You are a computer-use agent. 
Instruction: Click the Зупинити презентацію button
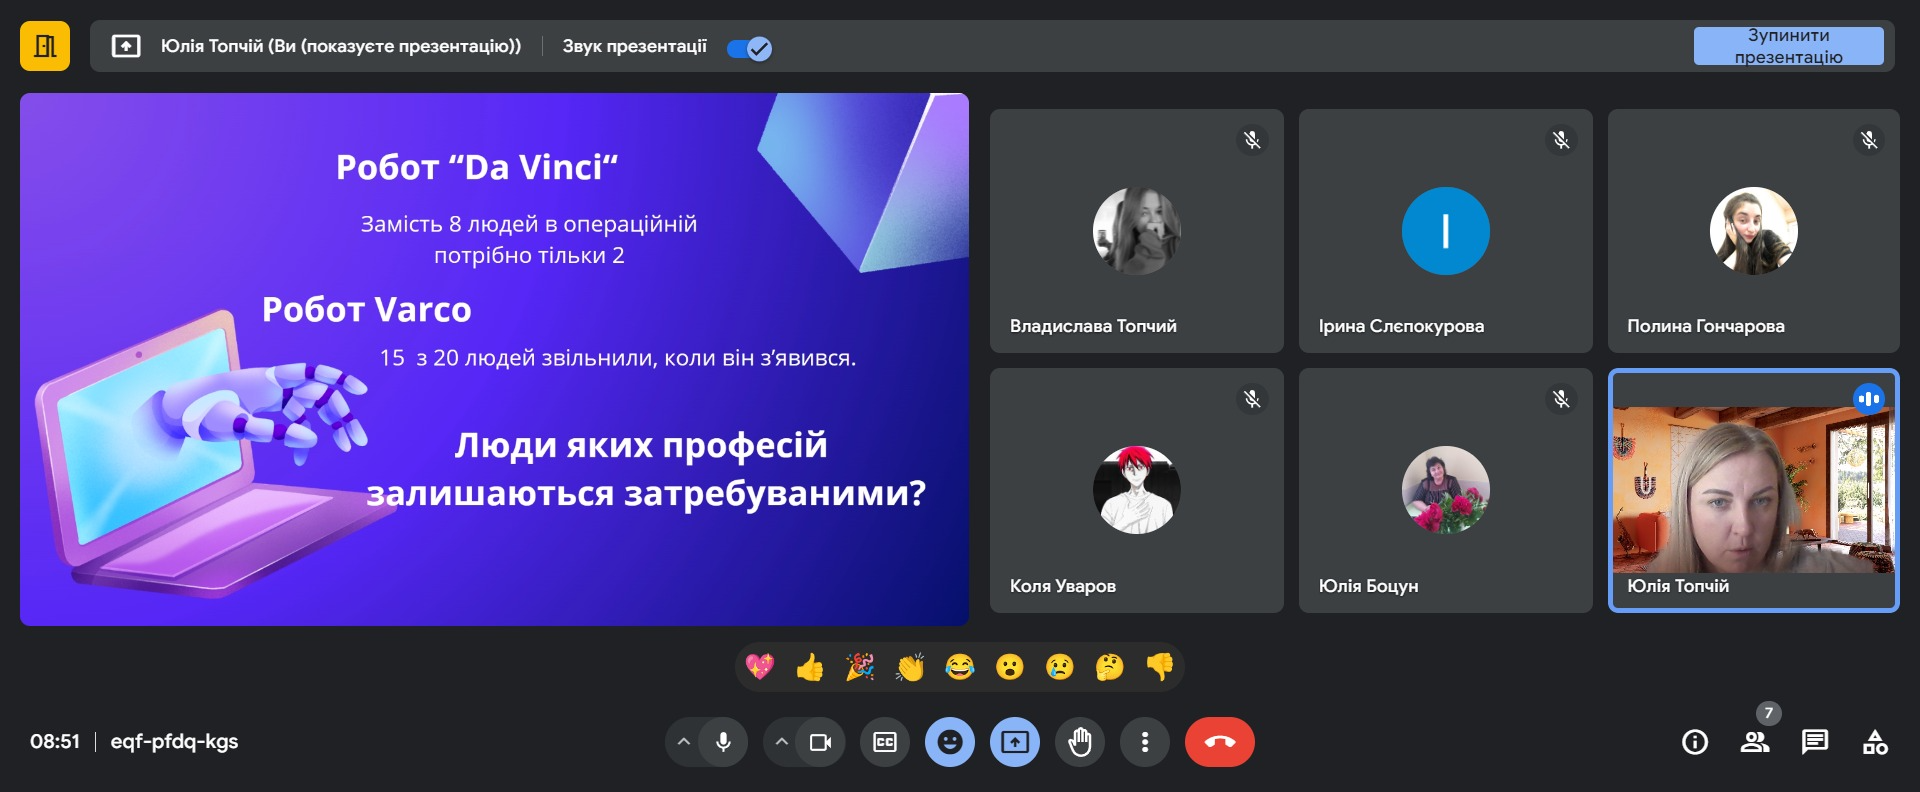[x=1788, y=46]
